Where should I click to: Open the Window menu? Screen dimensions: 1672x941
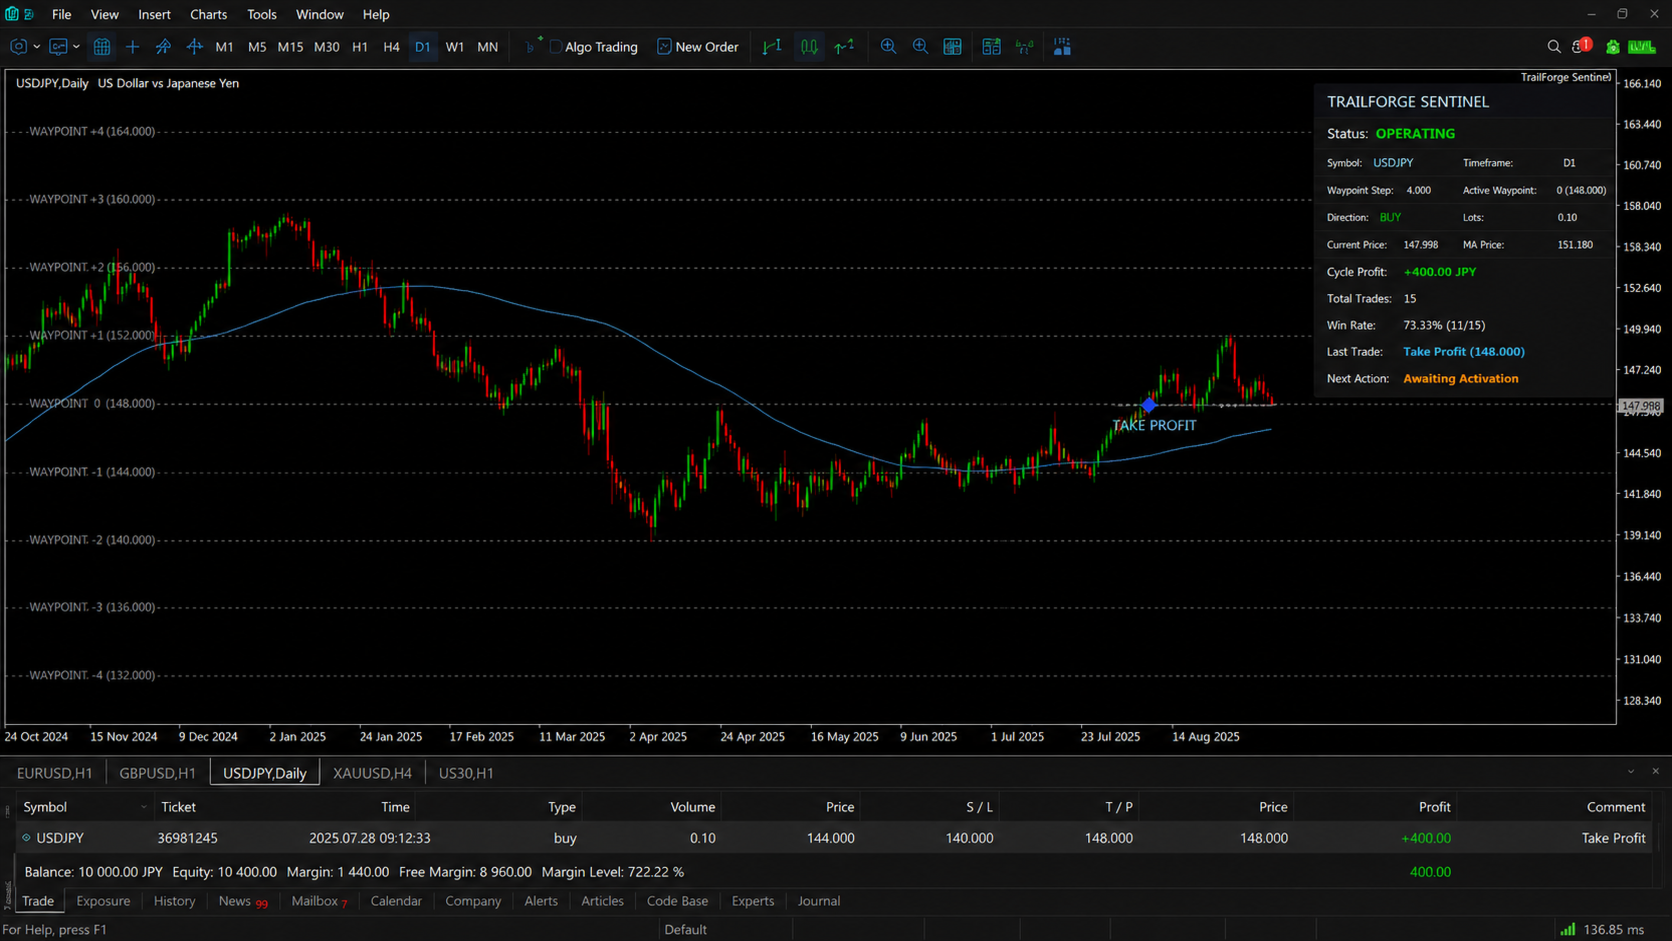click(320, 14)
